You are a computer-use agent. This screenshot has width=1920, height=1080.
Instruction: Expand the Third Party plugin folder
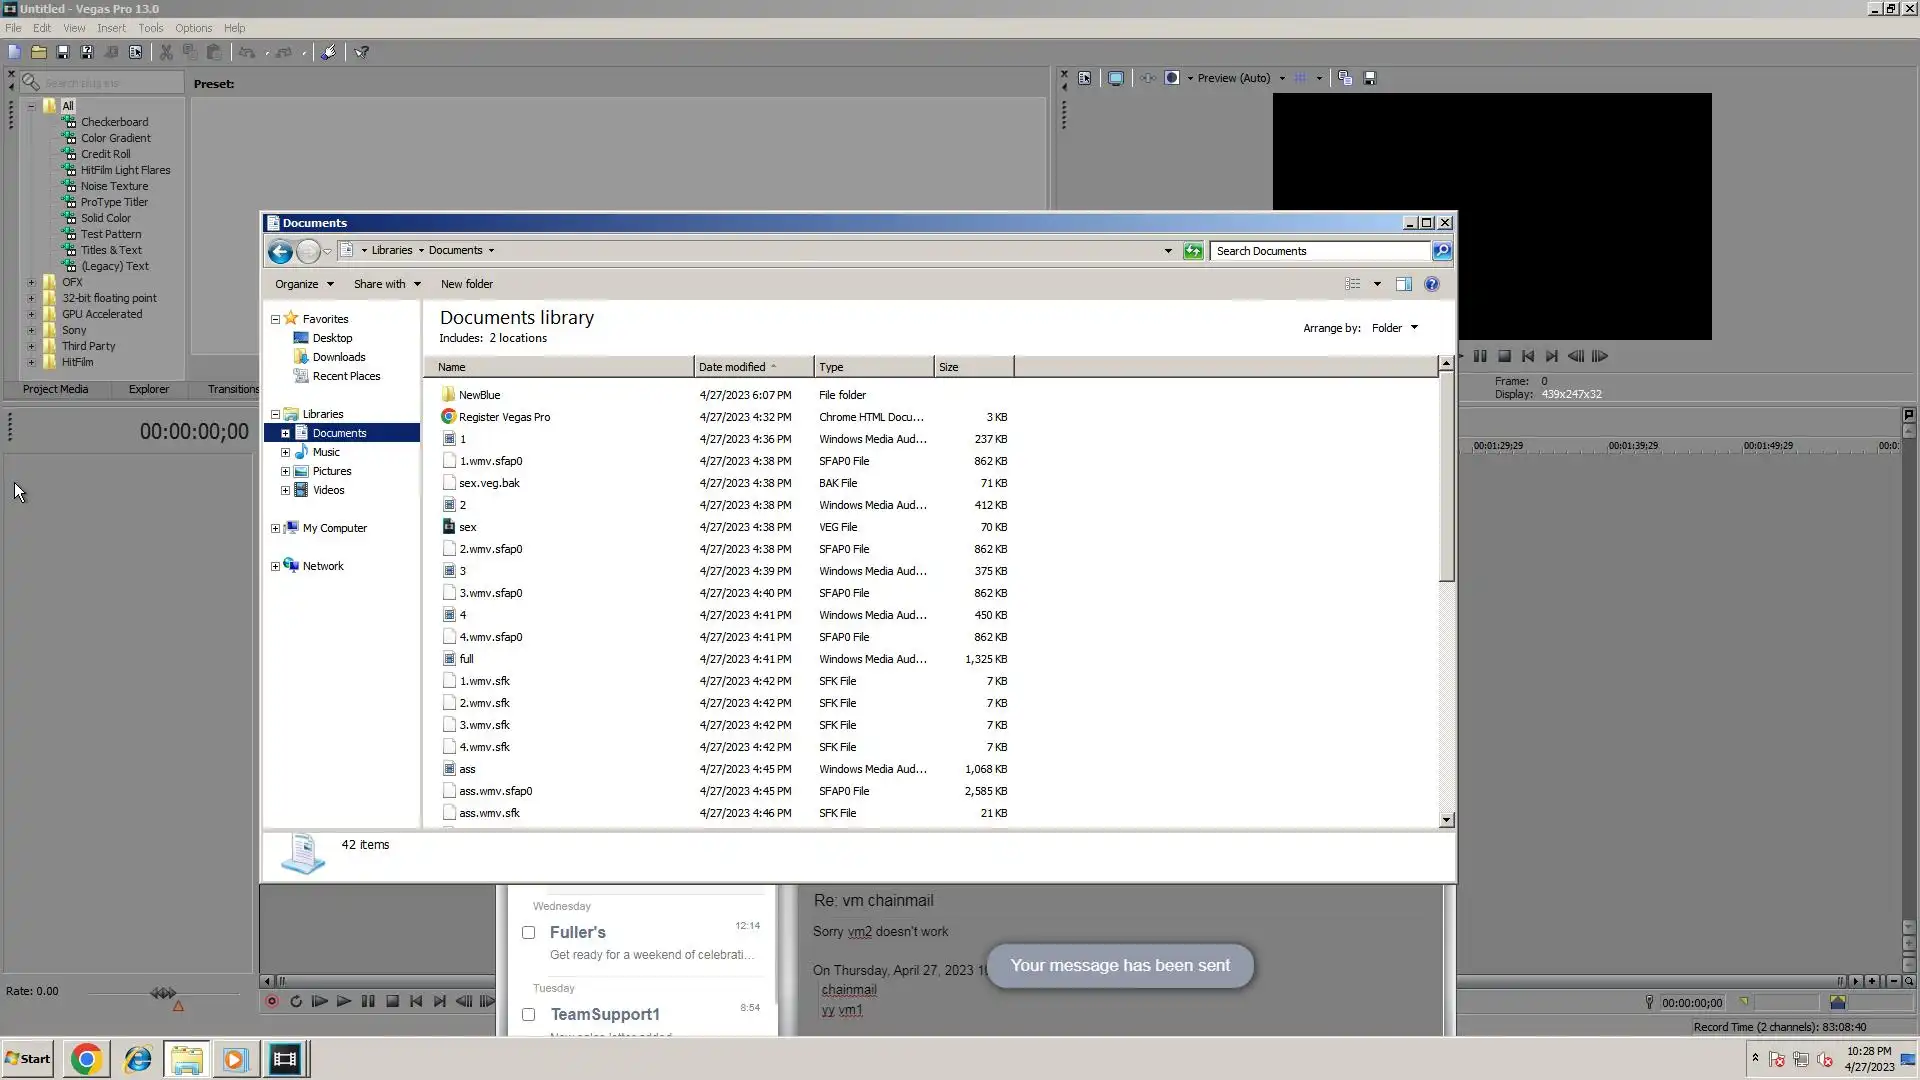tap(31, 346)
